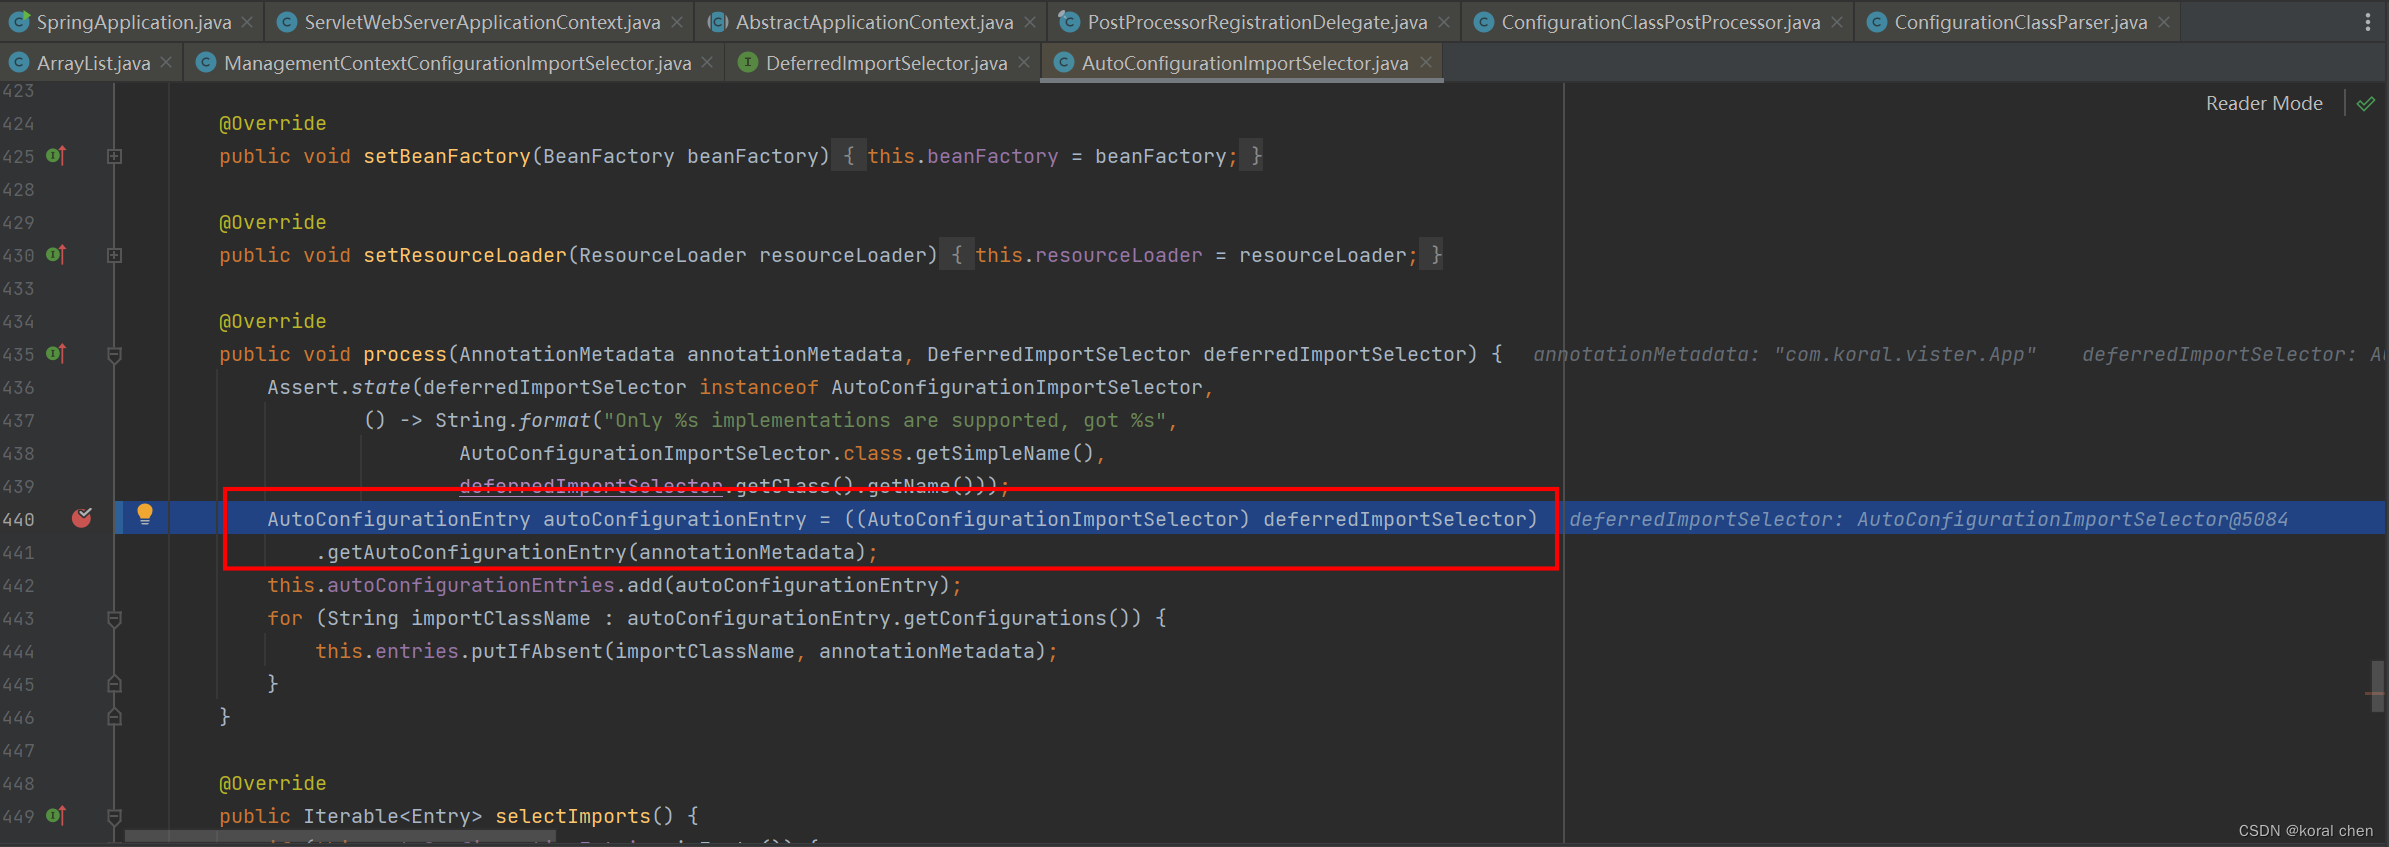Click override gutter icon on line 425
This screenshot has height=847, width=2389.
pyautogui.click(x=56, y=156)
